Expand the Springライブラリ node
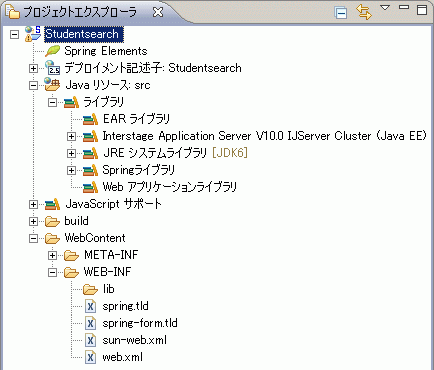The width and height of the screenshot is (434, 370). pyautogui.click(x=71, y=171)
